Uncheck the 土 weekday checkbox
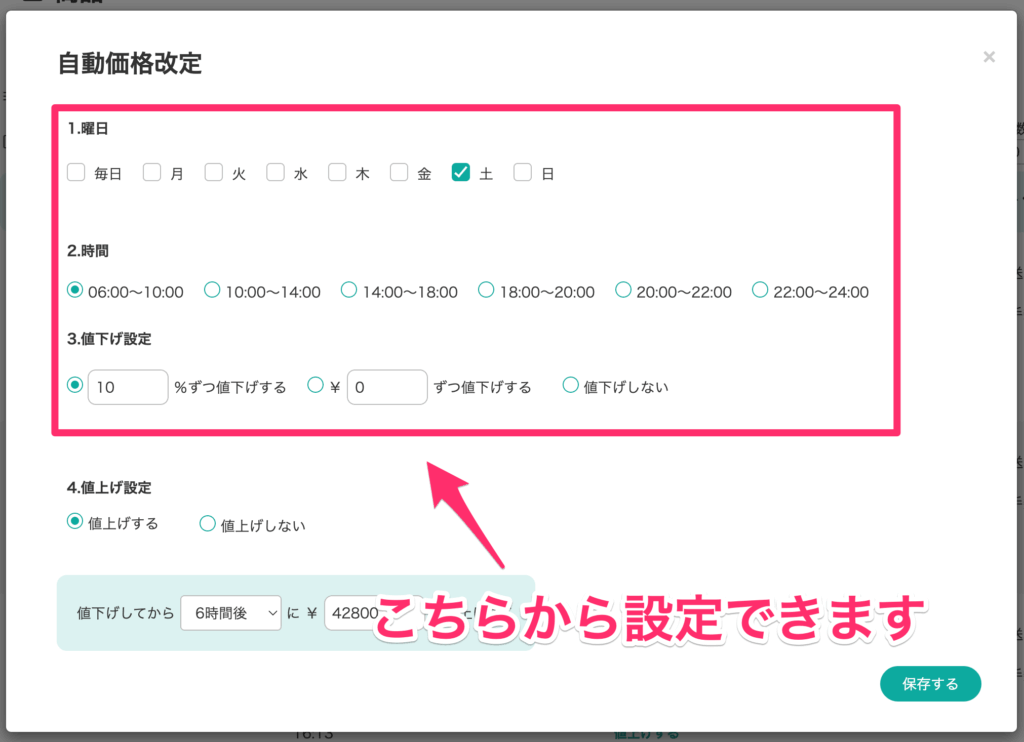Screen dimensions: 1024x742 460,172
